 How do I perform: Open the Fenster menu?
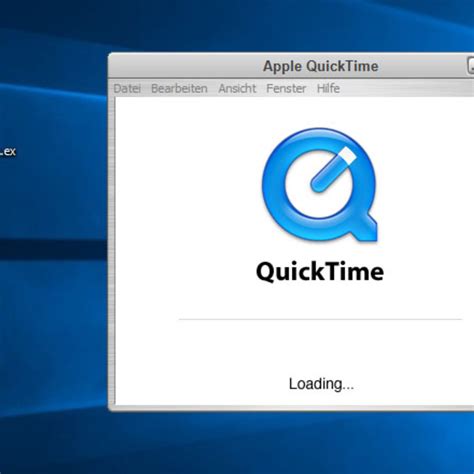point(286,88)
